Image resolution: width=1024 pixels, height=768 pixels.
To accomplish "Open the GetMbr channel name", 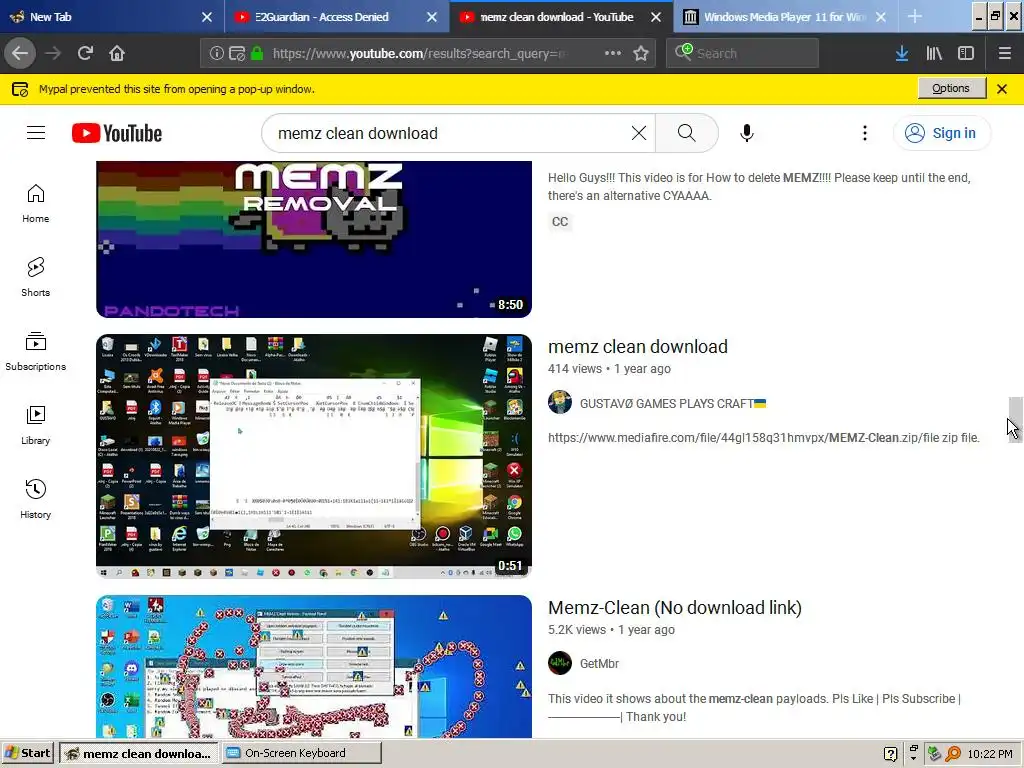I will pyautogui.click(x=599, y=664).
